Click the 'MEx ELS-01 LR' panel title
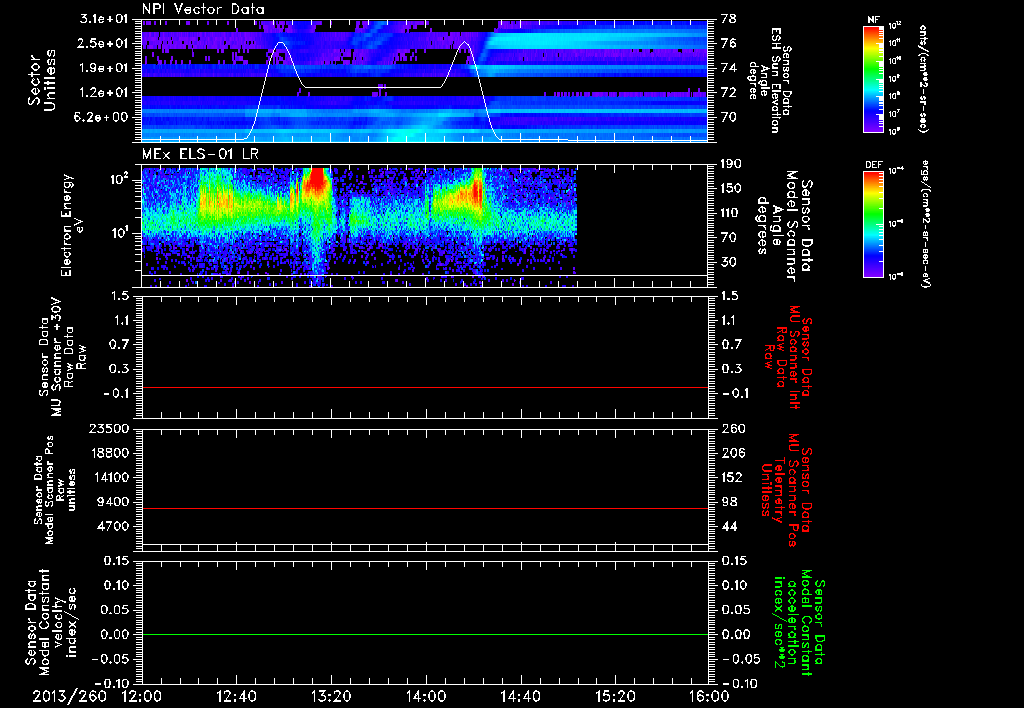Viewport: 1024px width, 708px height. (x=199, y=155)
